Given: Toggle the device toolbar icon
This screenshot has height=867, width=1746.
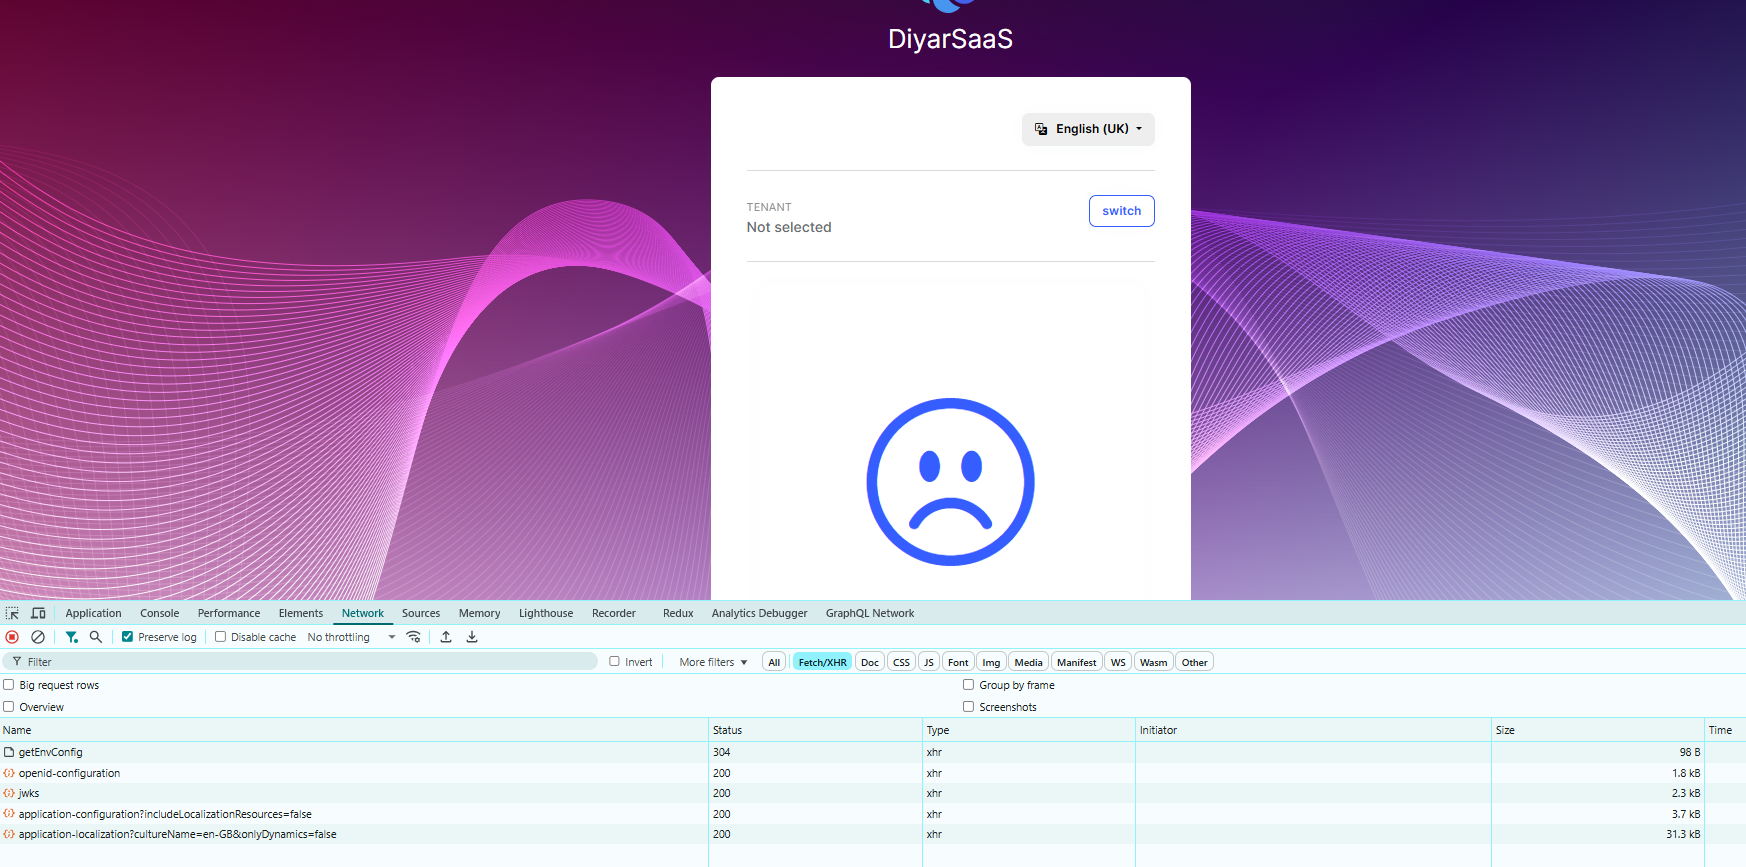Looking at the screenshot, I should click(38, 613).
